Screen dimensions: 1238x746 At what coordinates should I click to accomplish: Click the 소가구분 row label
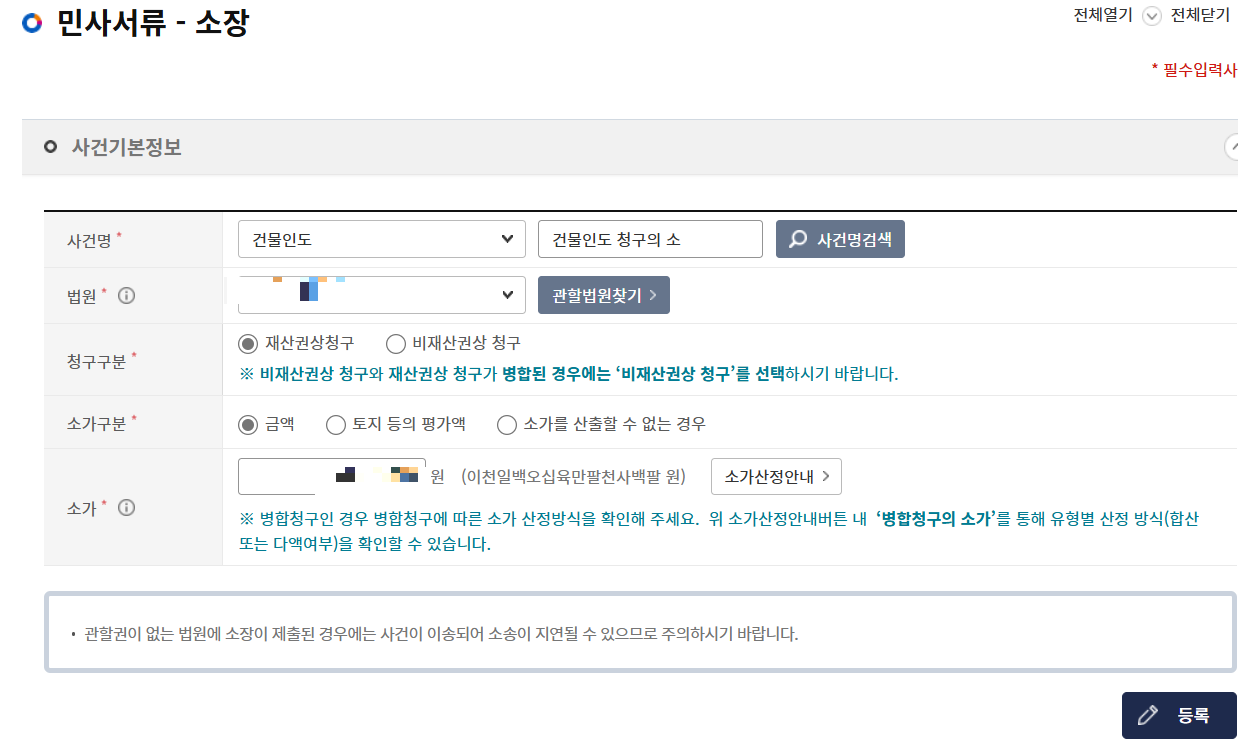(96, 424)
